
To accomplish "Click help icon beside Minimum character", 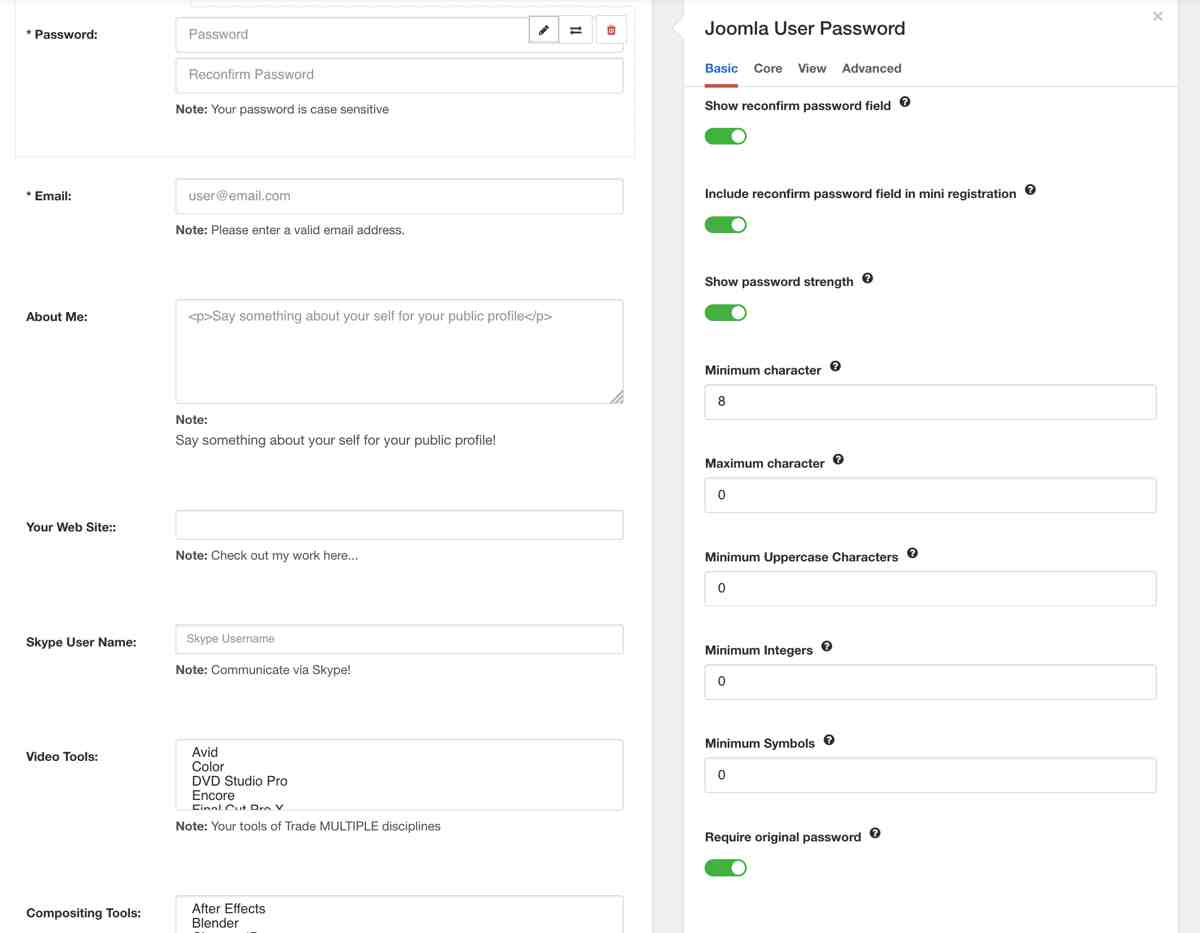I will (x=835, y=367).
